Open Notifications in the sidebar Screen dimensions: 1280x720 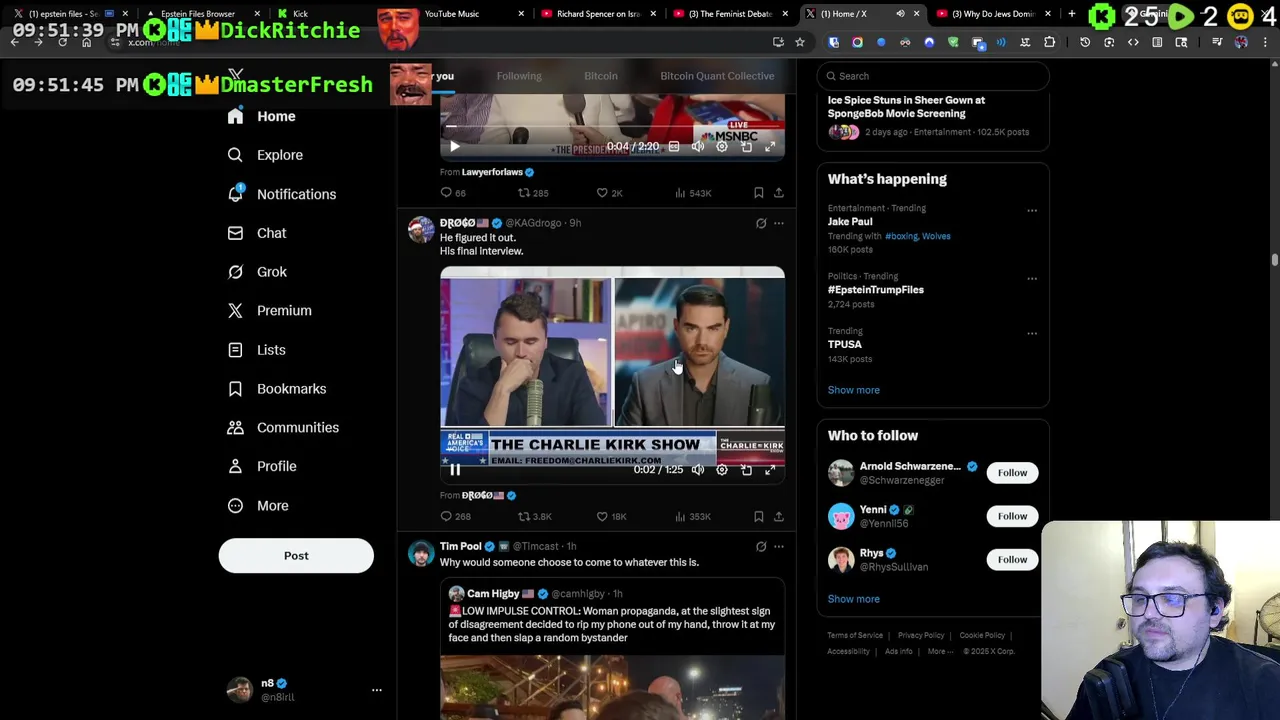[x=282, y=194]
